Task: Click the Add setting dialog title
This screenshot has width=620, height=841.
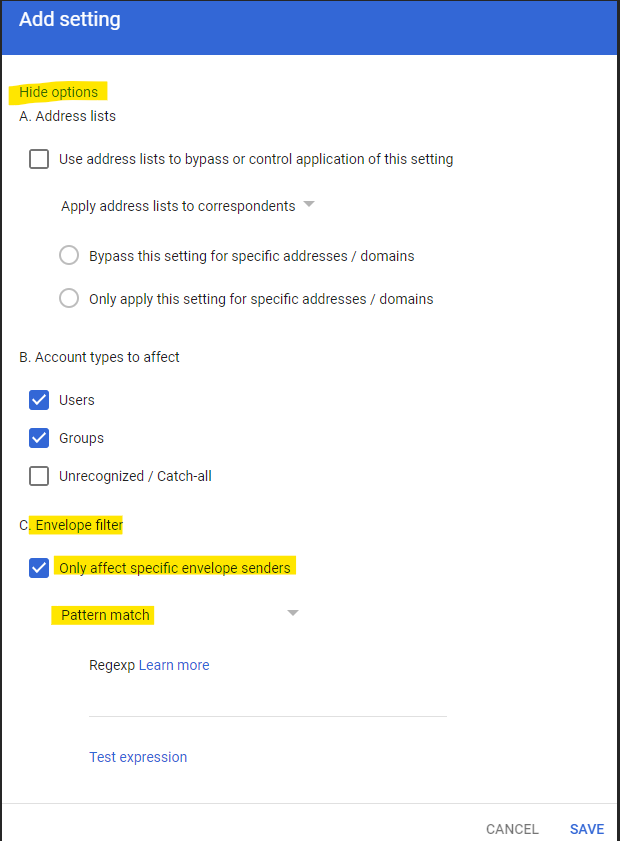Action: pyautogui.click(x=70, y=19)
